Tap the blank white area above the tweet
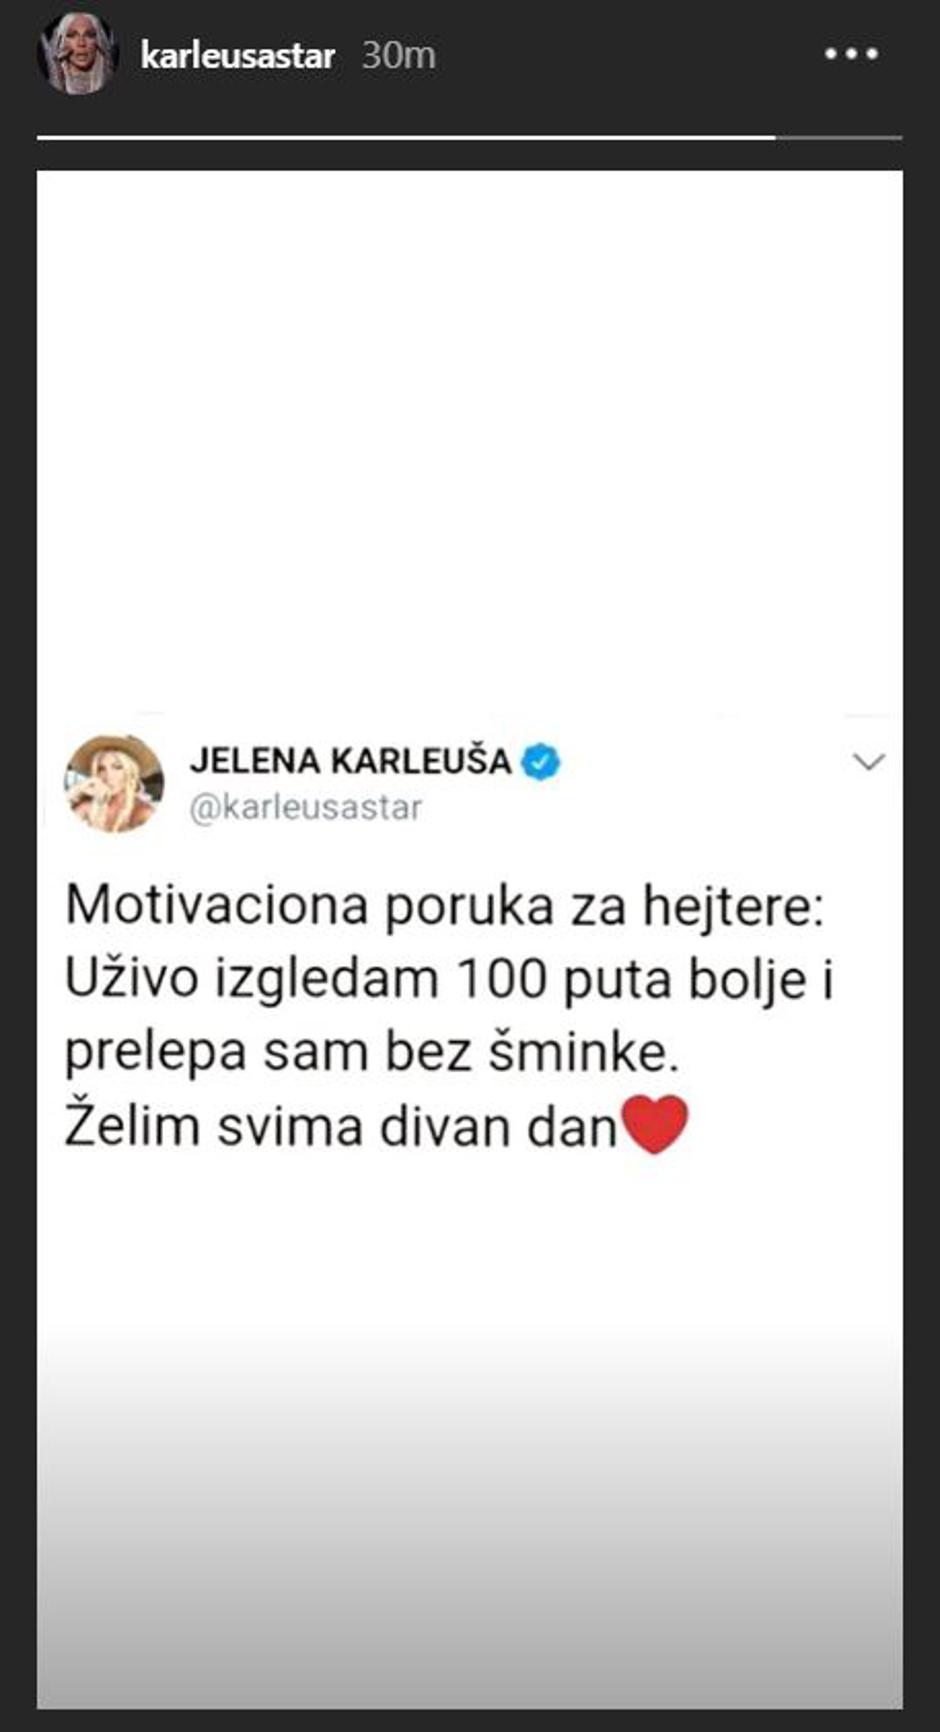The image size is (940, 1732). click(x=470, y=440)
